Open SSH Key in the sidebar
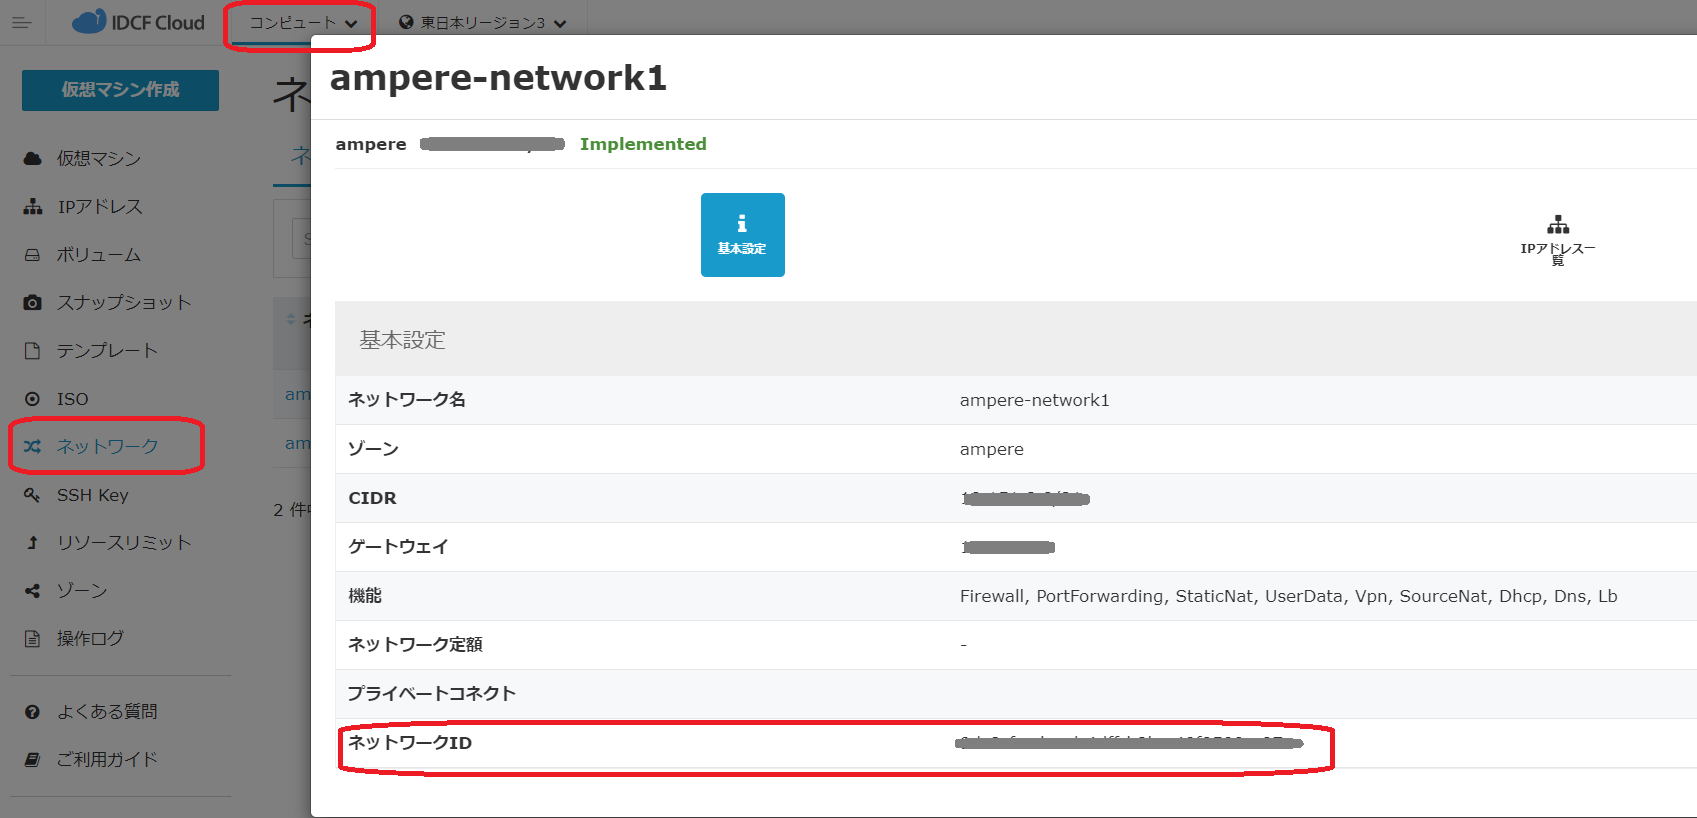 pos(92,495)
